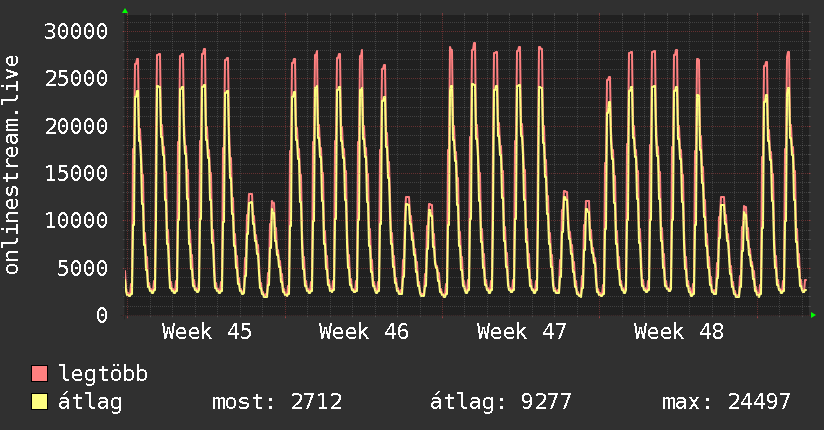
Task: Click the pink legtöbb color swatch
Action: (x=39, y=373)
